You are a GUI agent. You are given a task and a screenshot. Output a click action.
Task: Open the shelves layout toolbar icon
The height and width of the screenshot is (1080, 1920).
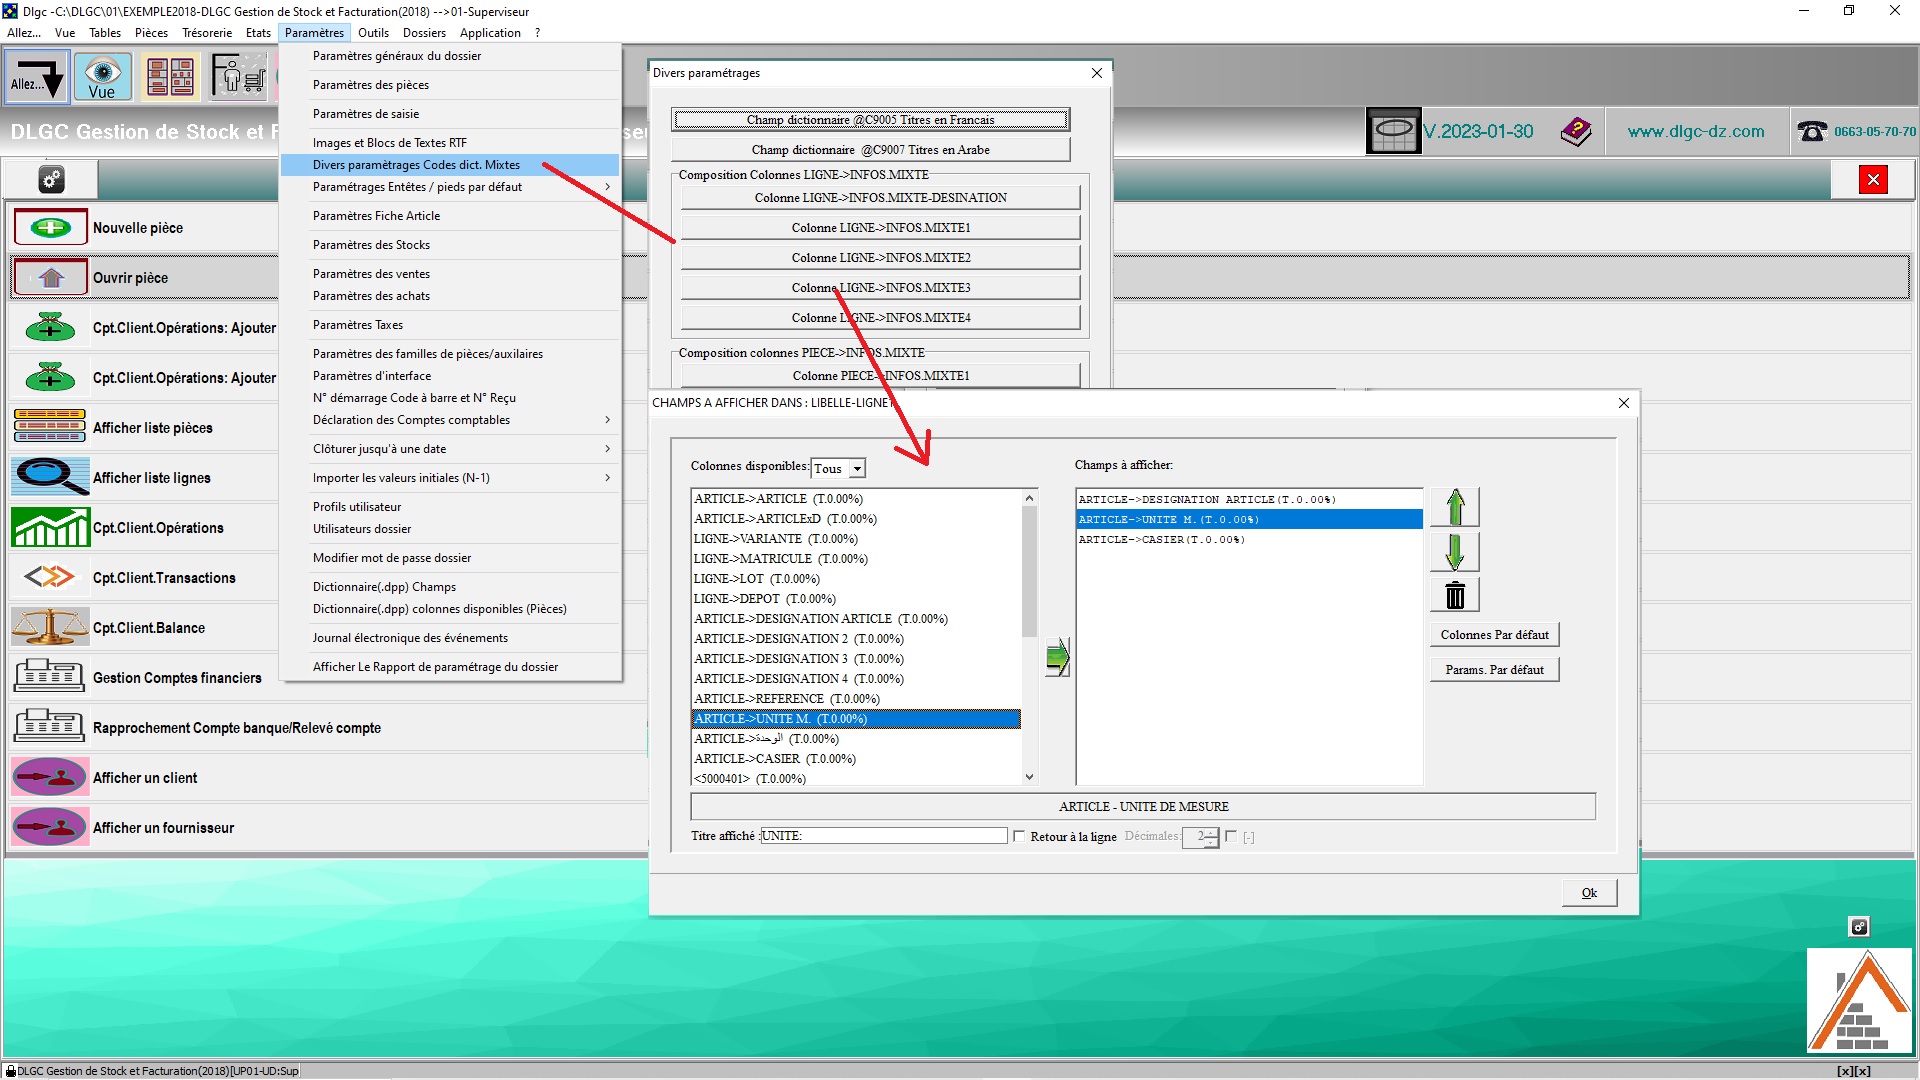170,77
